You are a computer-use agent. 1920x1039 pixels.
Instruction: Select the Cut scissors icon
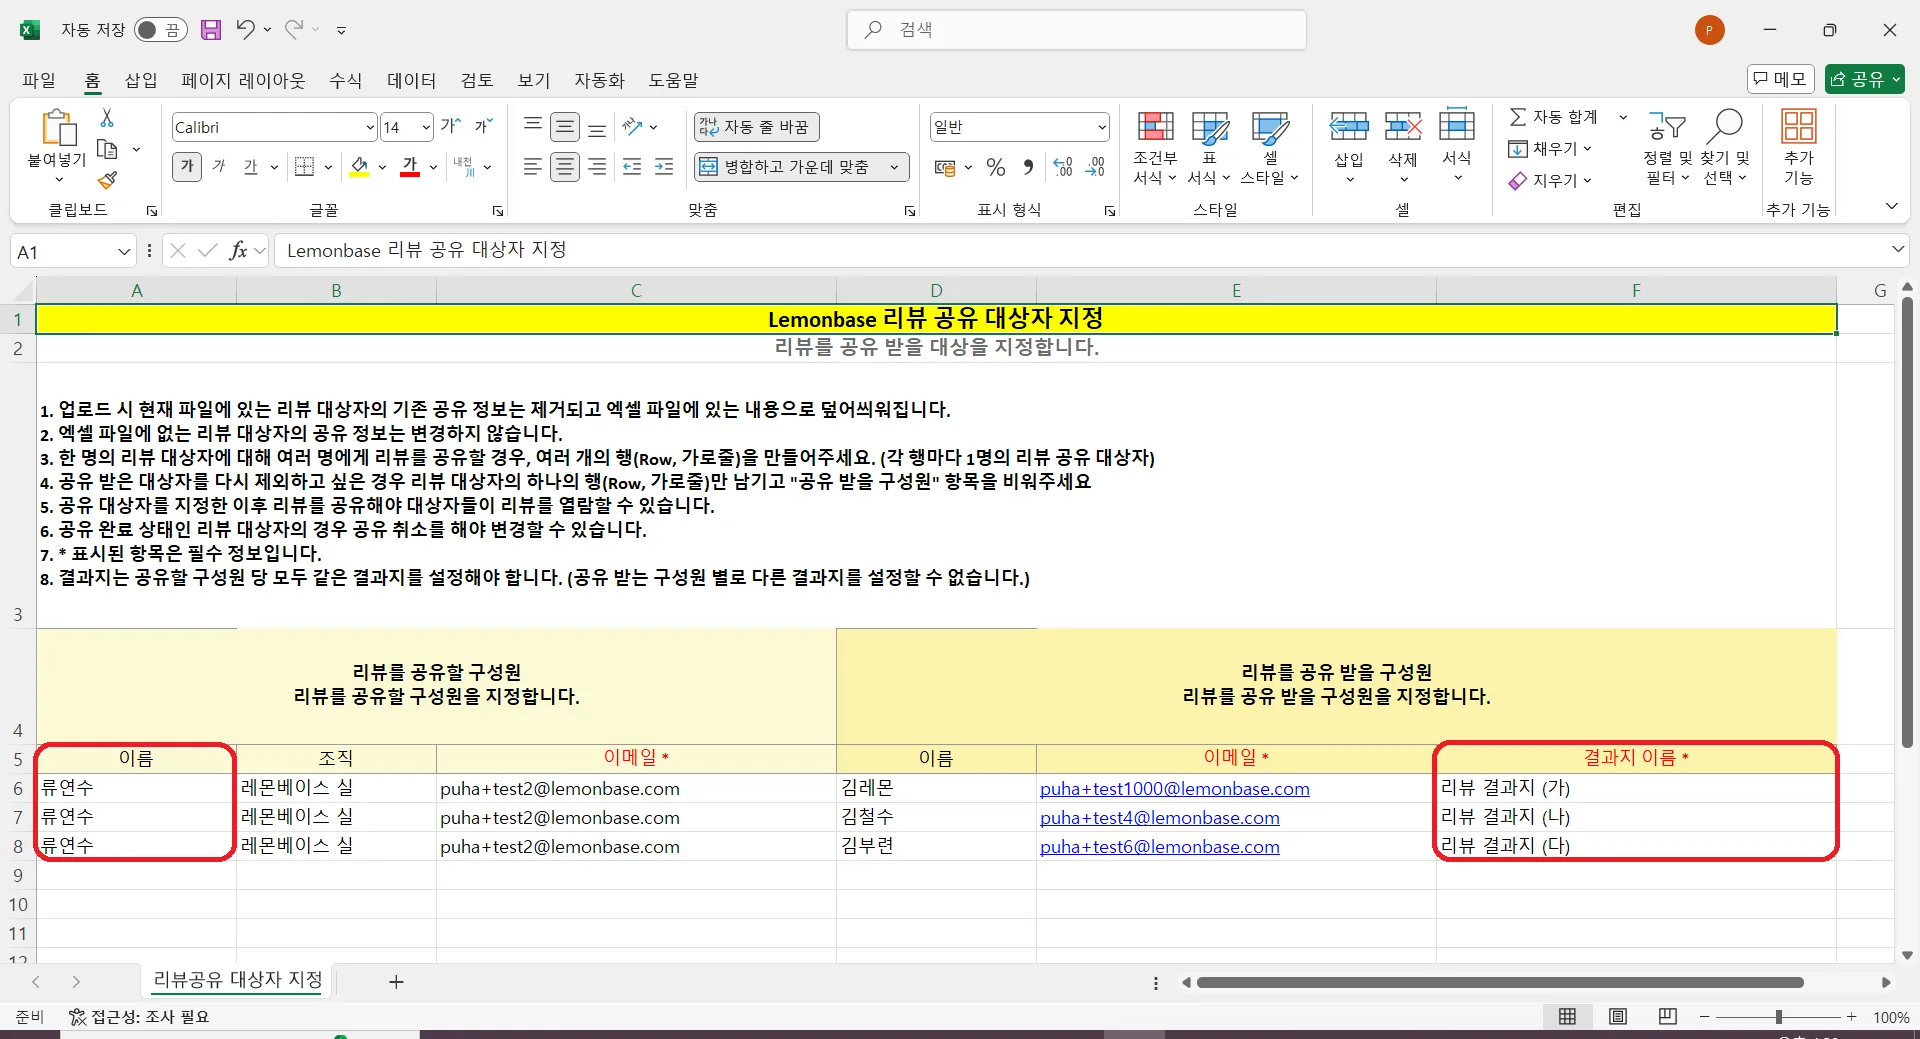(107, 118)
